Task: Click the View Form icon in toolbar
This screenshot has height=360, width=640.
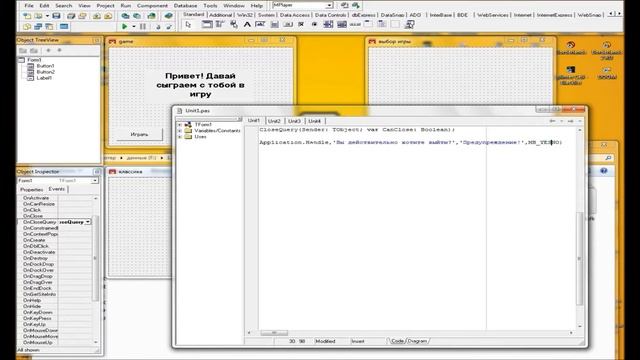Action: (x=38, y=27)
